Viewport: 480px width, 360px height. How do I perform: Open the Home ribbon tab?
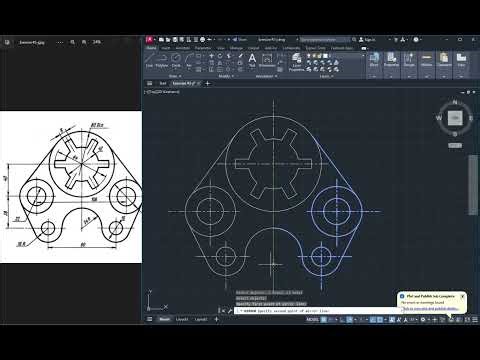tap(151, 48)
